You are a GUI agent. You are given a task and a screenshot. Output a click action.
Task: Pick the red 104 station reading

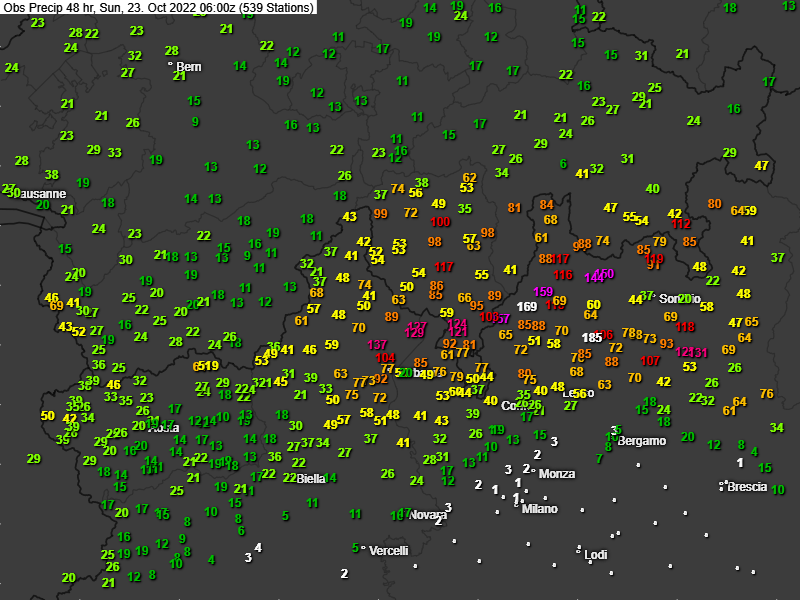[x=385, y=358]
